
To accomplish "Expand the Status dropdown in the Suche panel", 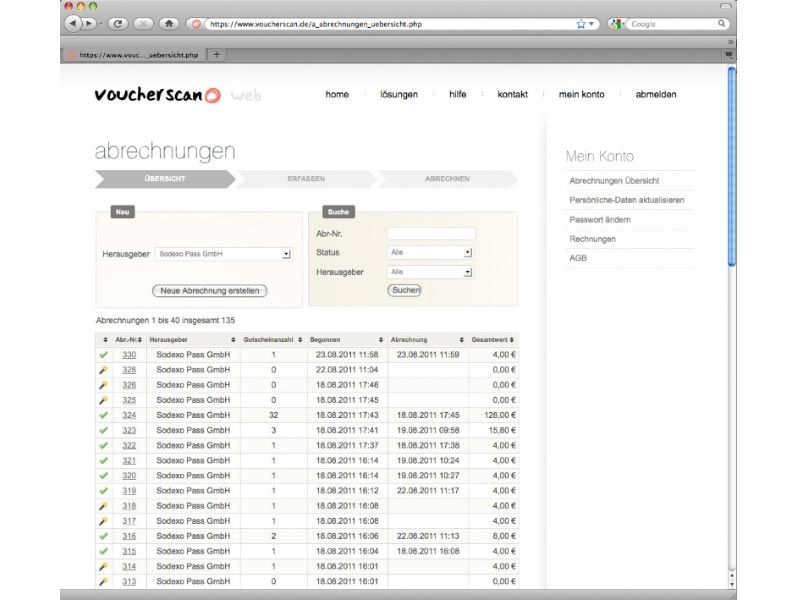I will [429, 253].
